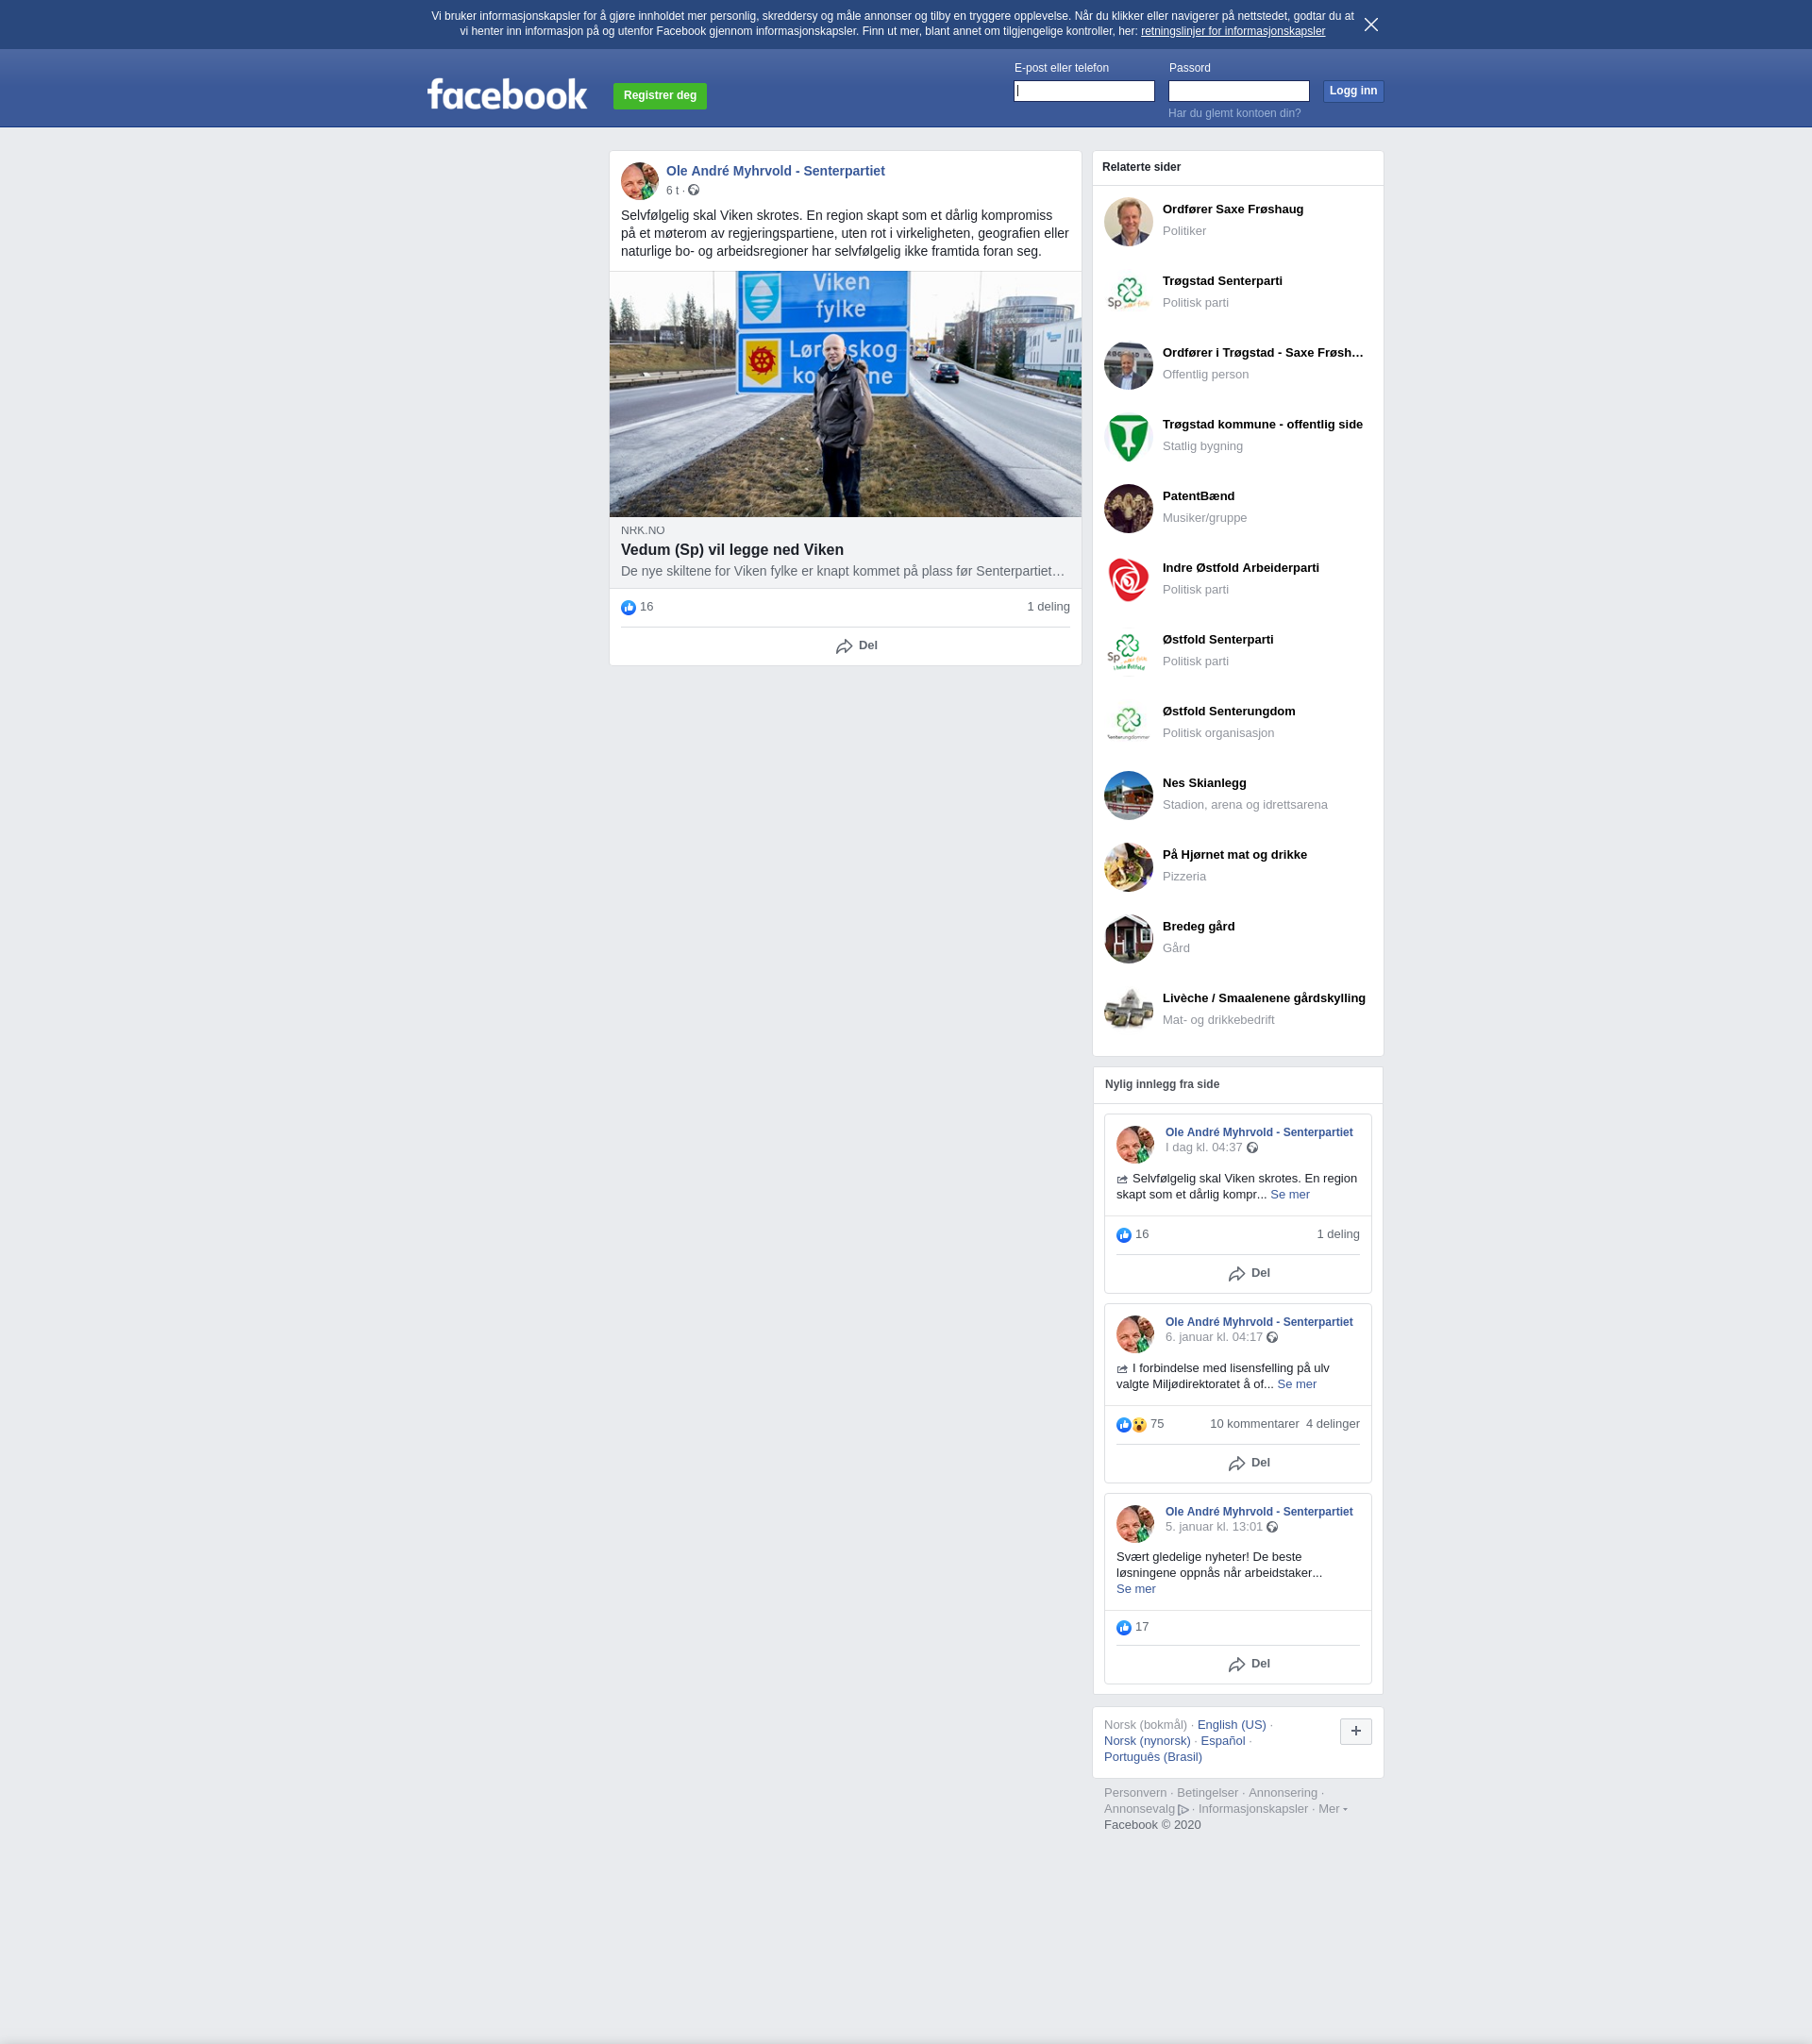Open Ordfører Saxe Frøshaug page name
The image size is (1812, 2044).
click(1232, 210)
